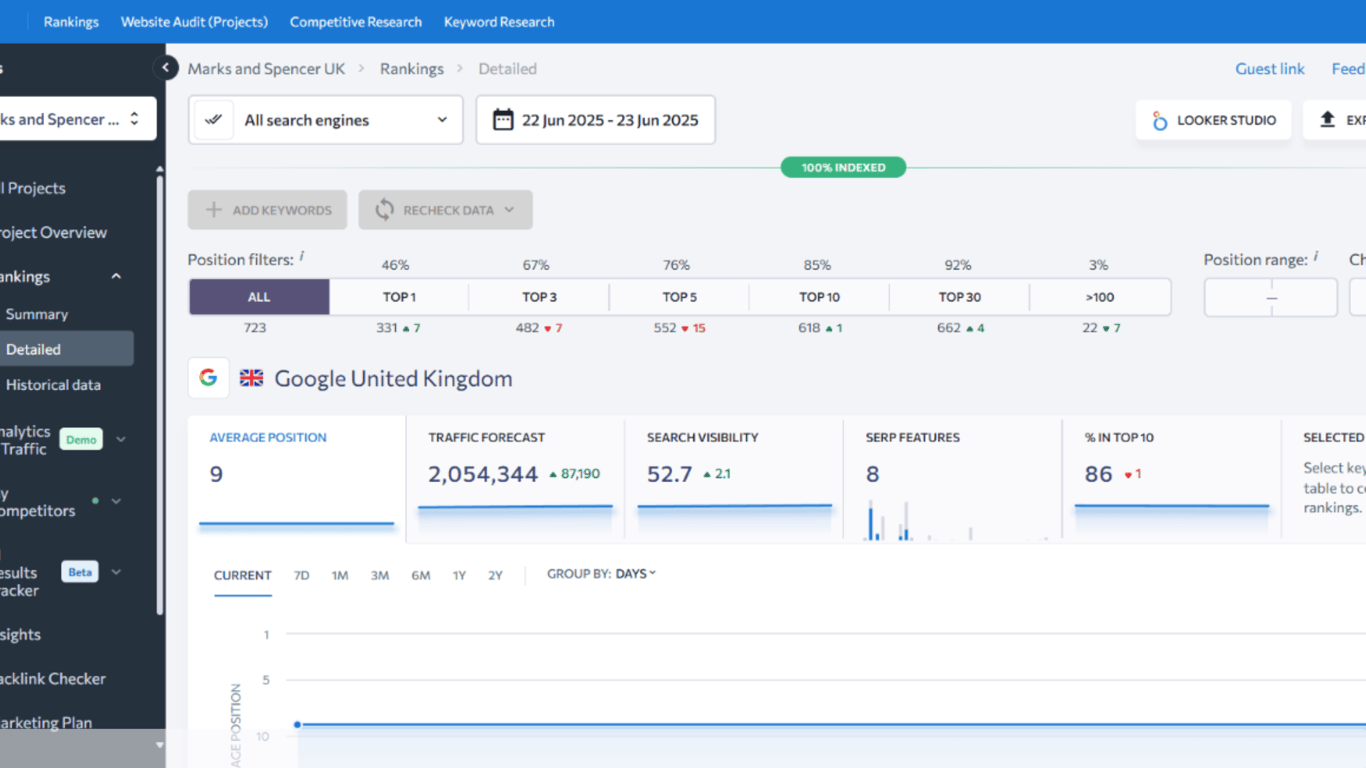Go to Marks and Spencer UK breadcrumb
Screen dimensions: 1366x768
(x=266, y=69)
